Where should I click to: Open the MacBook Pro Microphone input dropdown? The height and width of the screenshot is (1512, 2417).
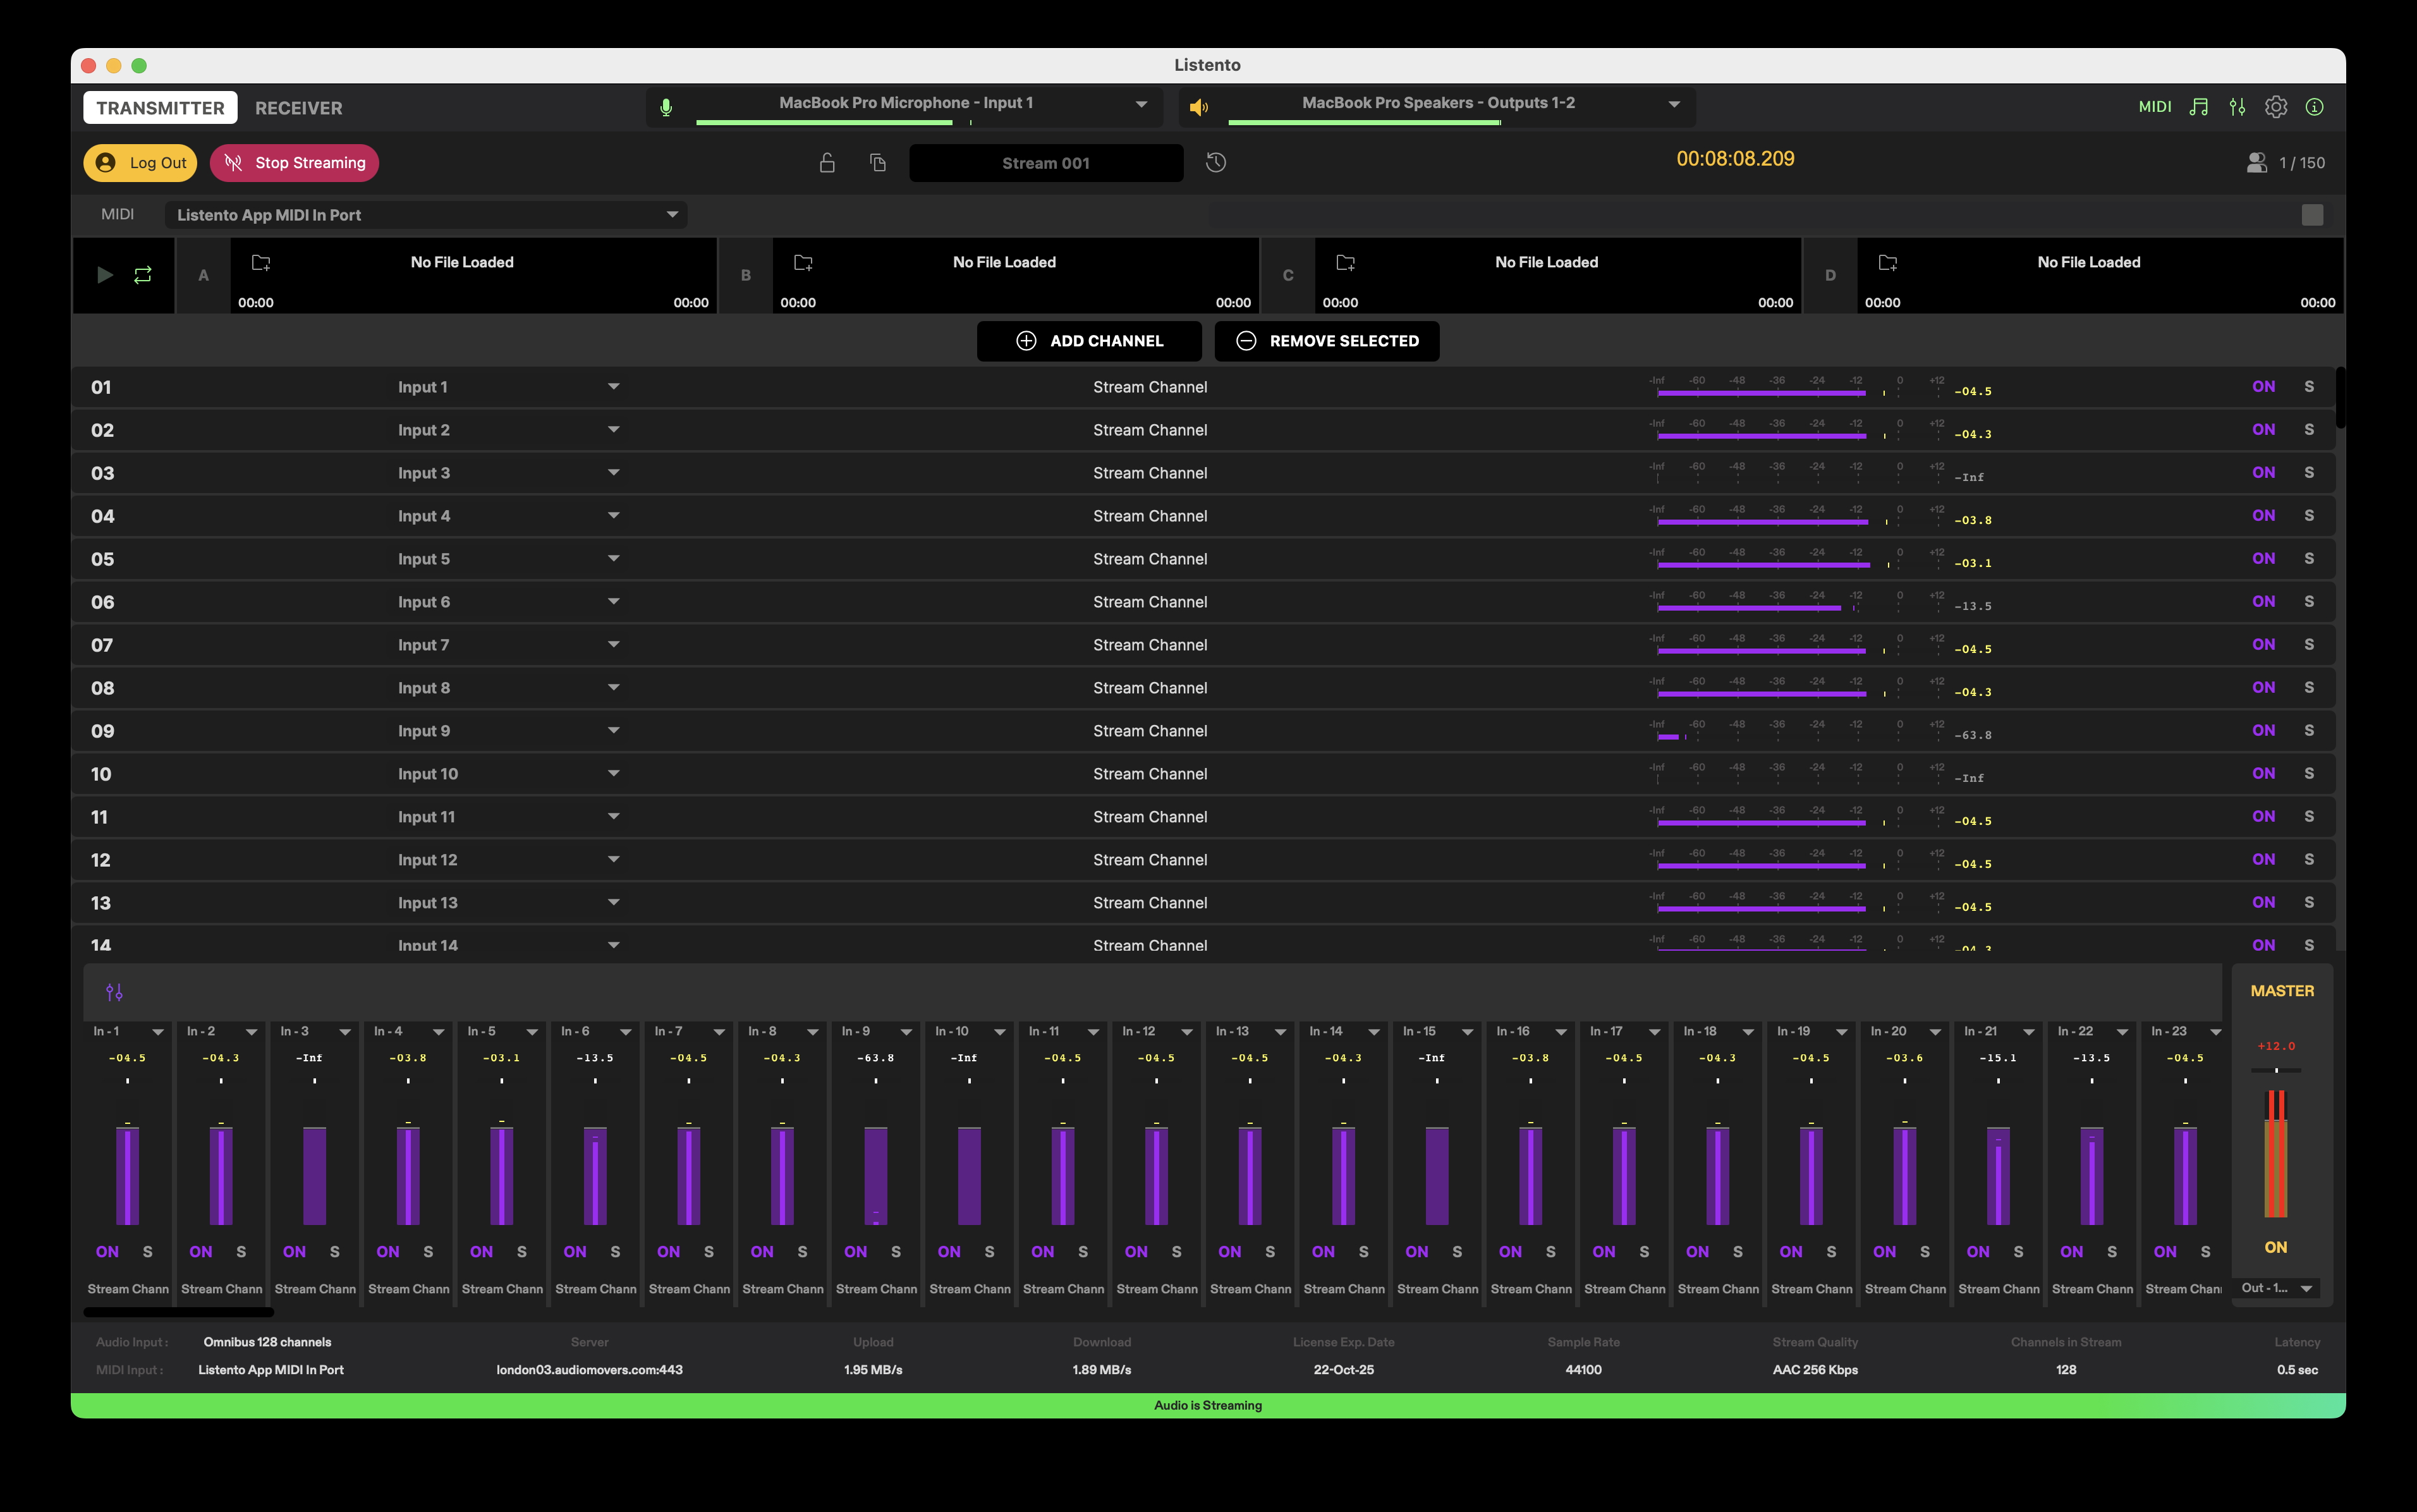click(1141, 104)
